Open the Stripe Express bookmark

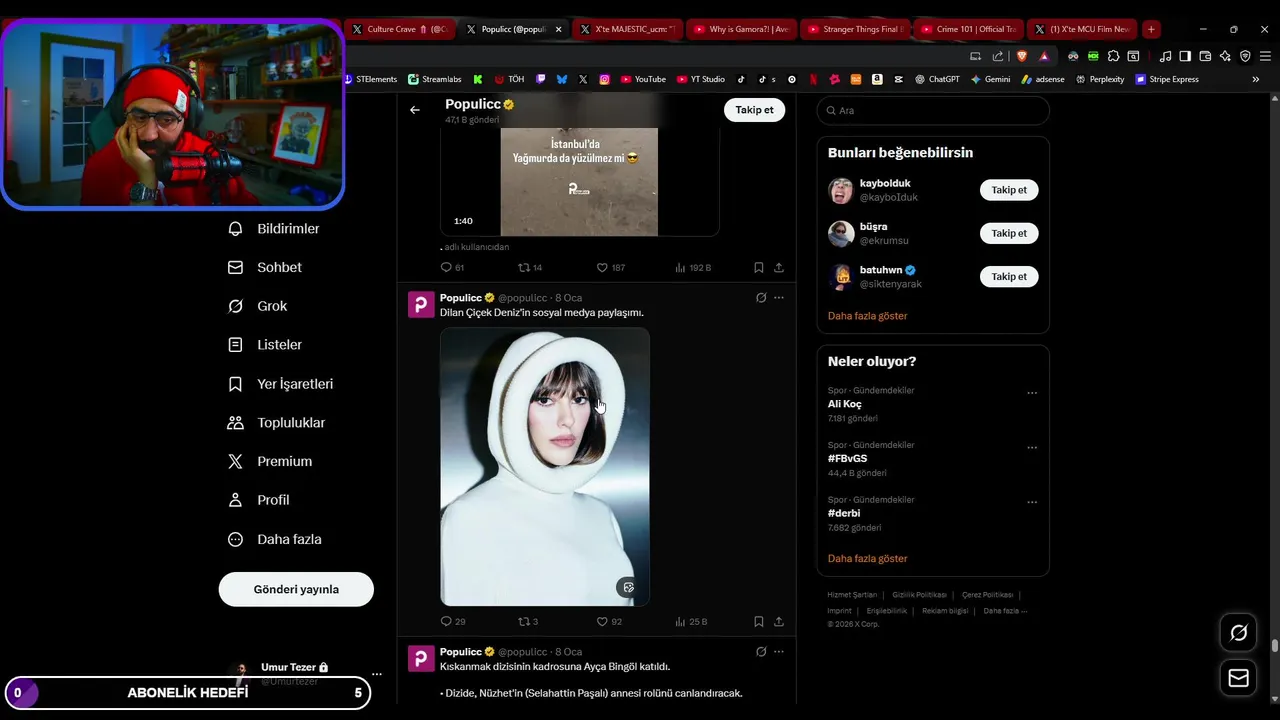coord(1167,79)
